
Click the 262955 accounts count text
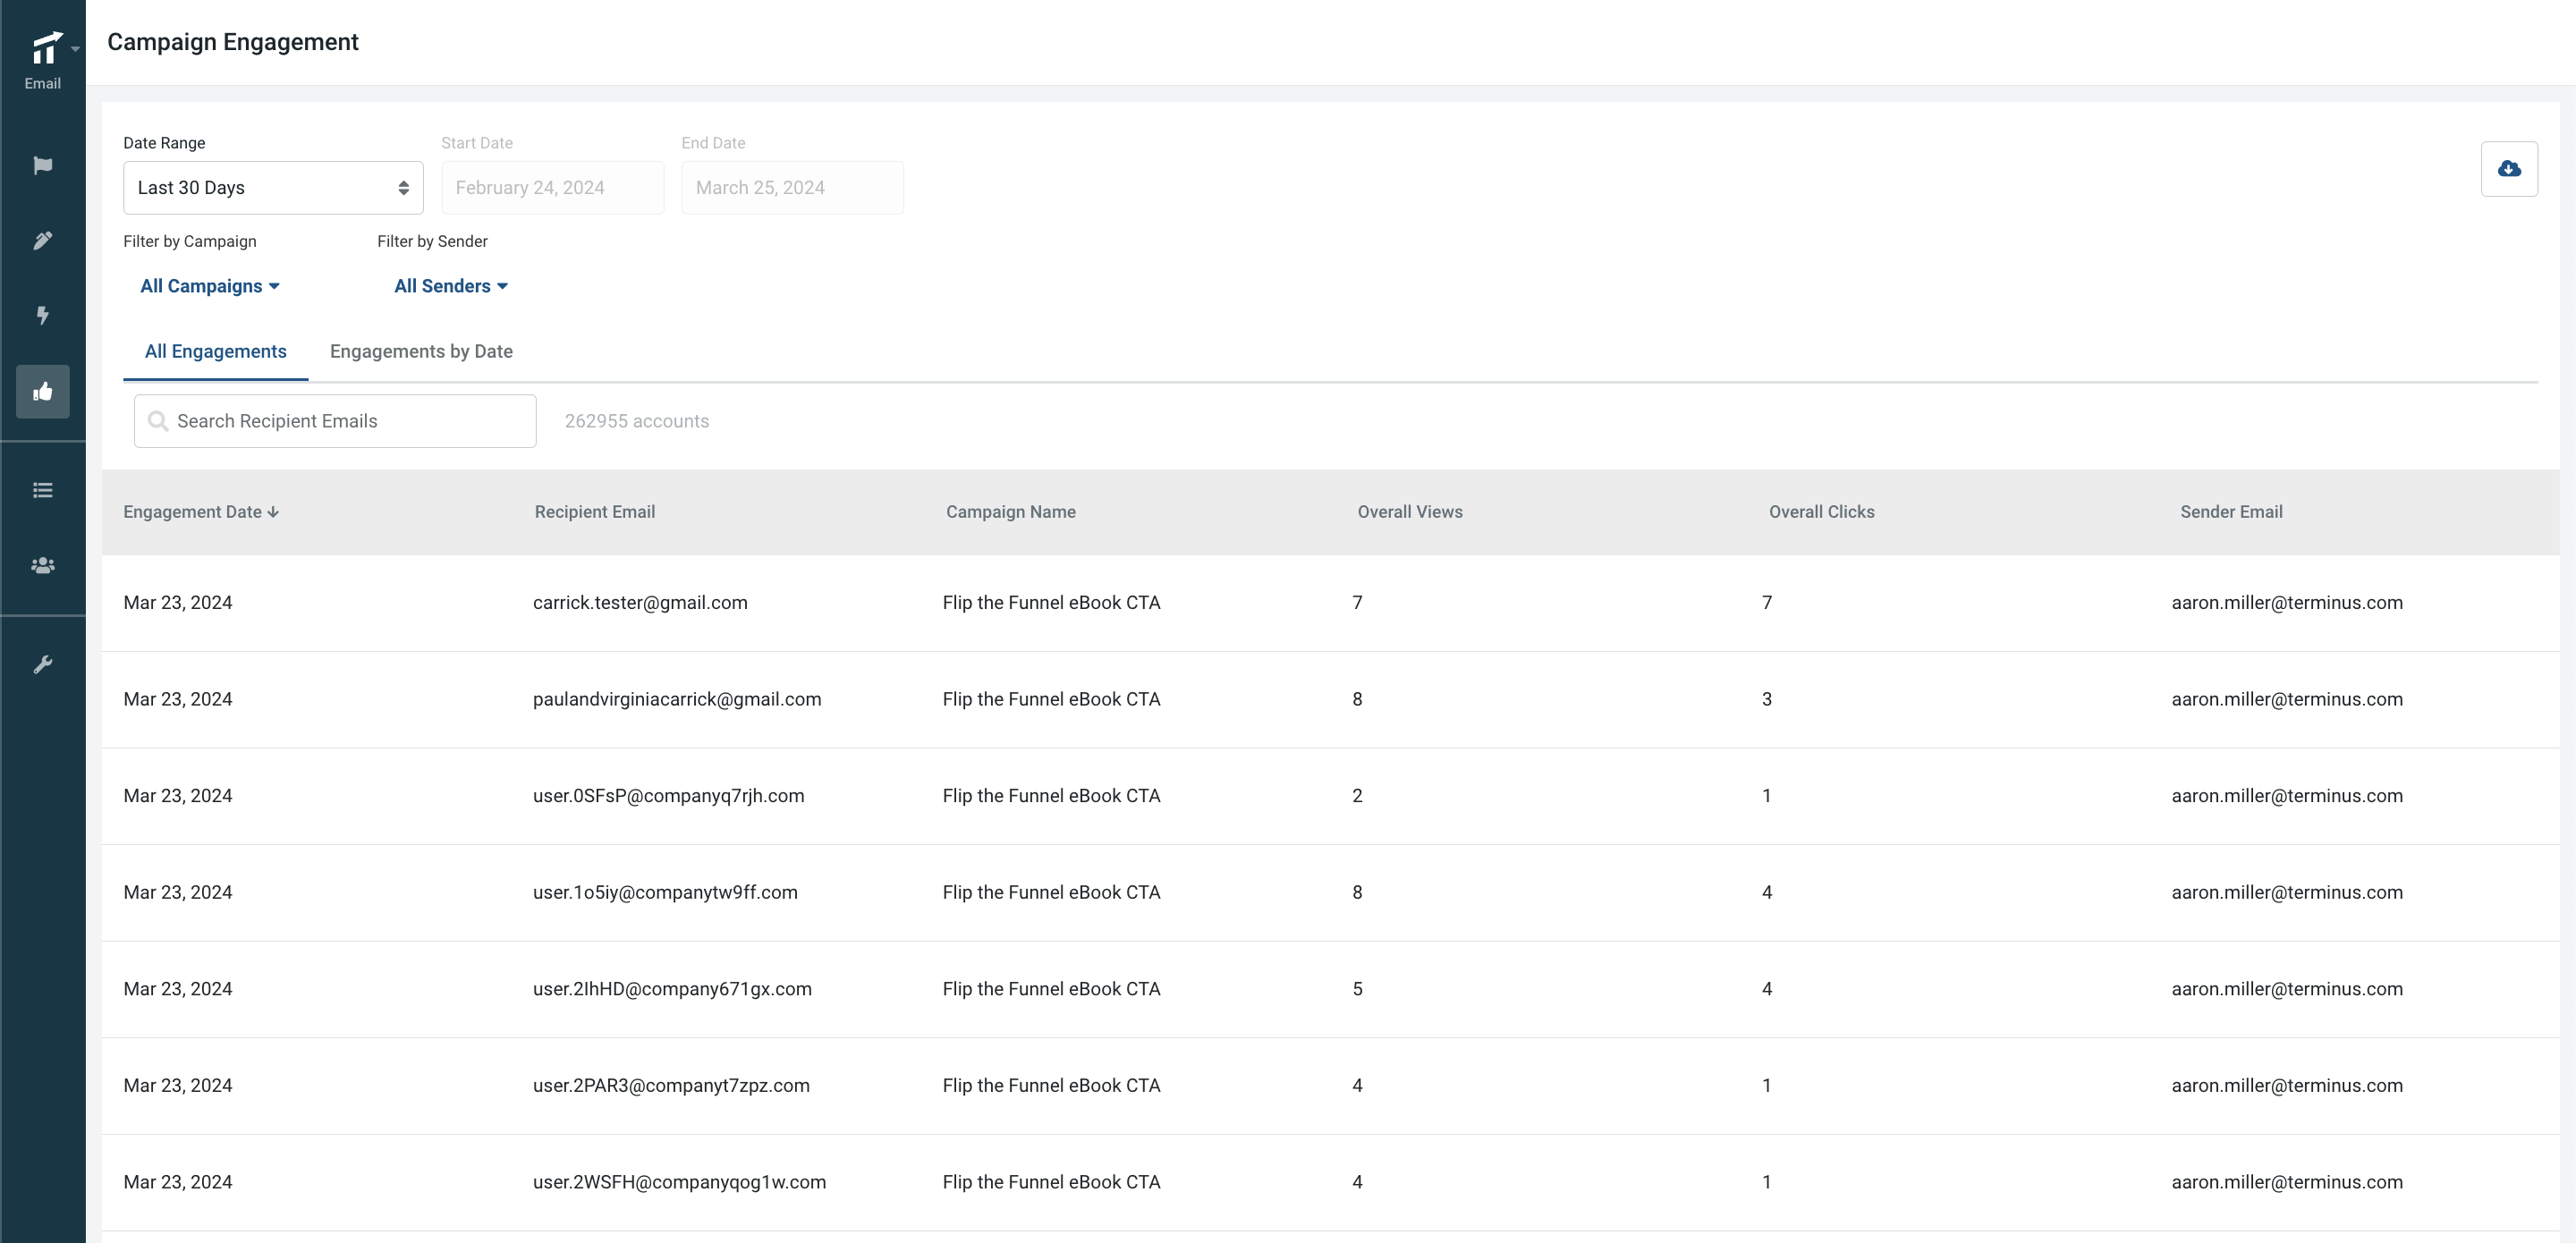coord(637,421)
